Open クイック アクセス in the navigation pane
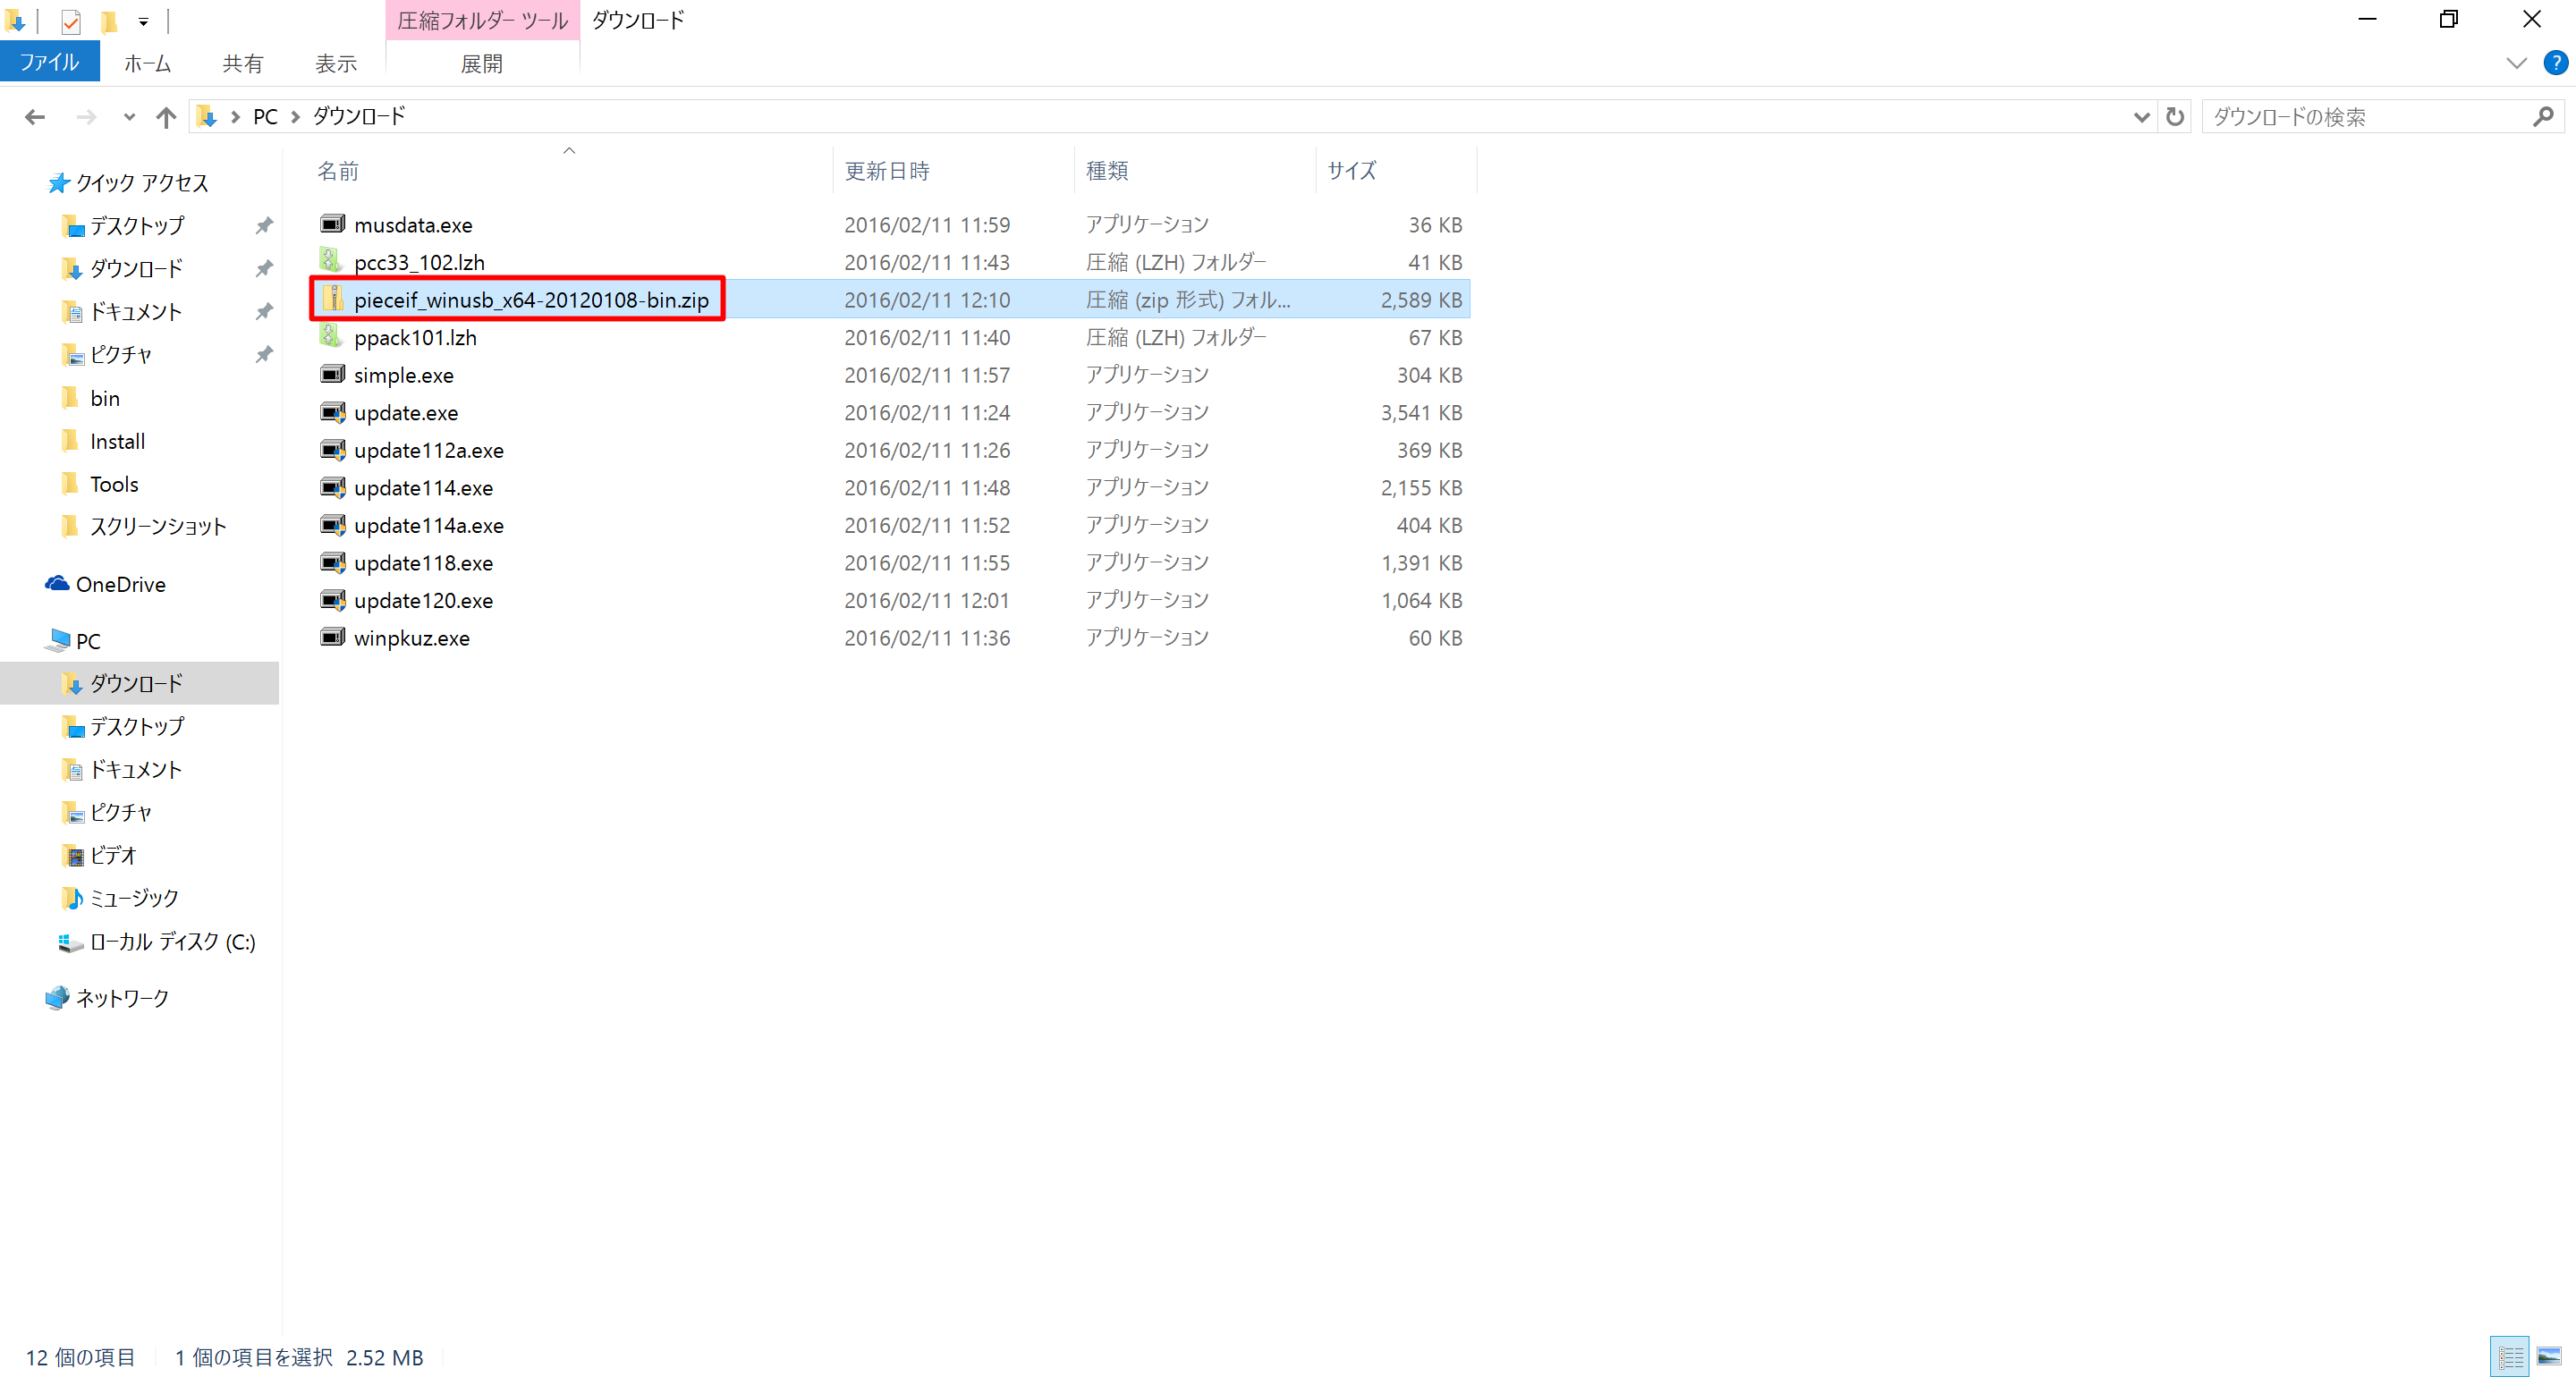Viewport: 2576px width, 1377px height. (142, 183)
